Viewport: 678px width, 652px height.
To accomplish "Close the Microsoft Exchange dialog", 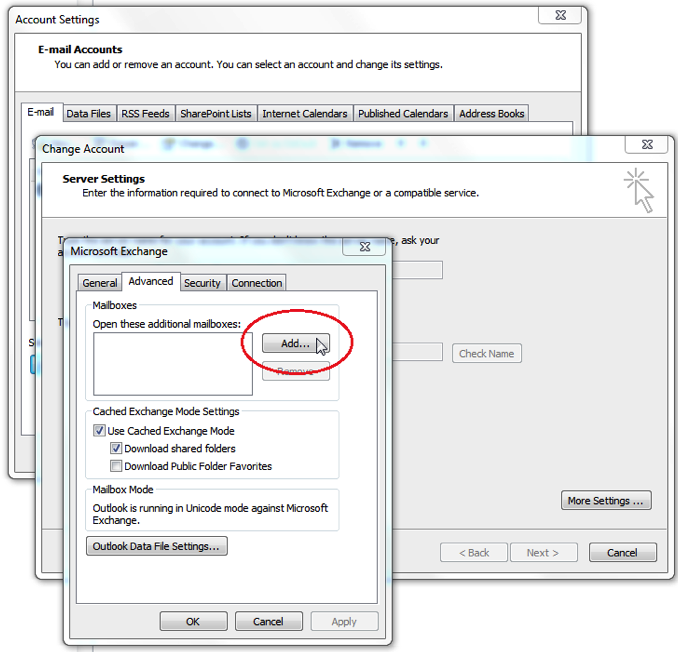I will point(365,246).
